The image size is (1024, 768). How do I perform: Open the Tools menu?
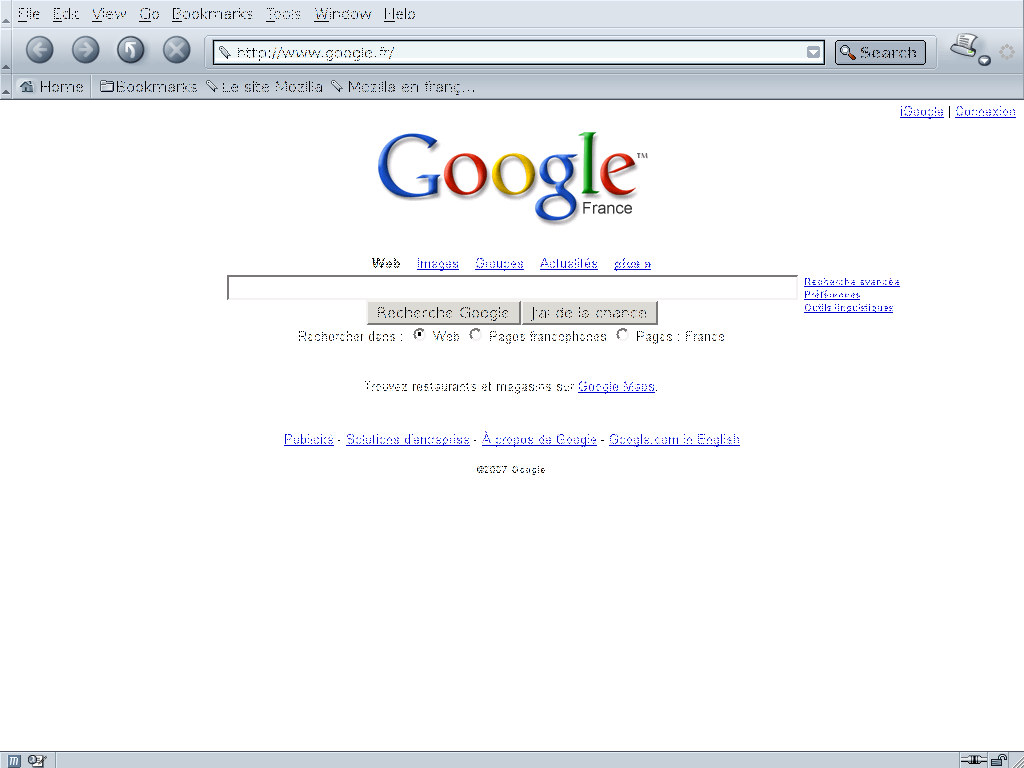tap(283, 14)
